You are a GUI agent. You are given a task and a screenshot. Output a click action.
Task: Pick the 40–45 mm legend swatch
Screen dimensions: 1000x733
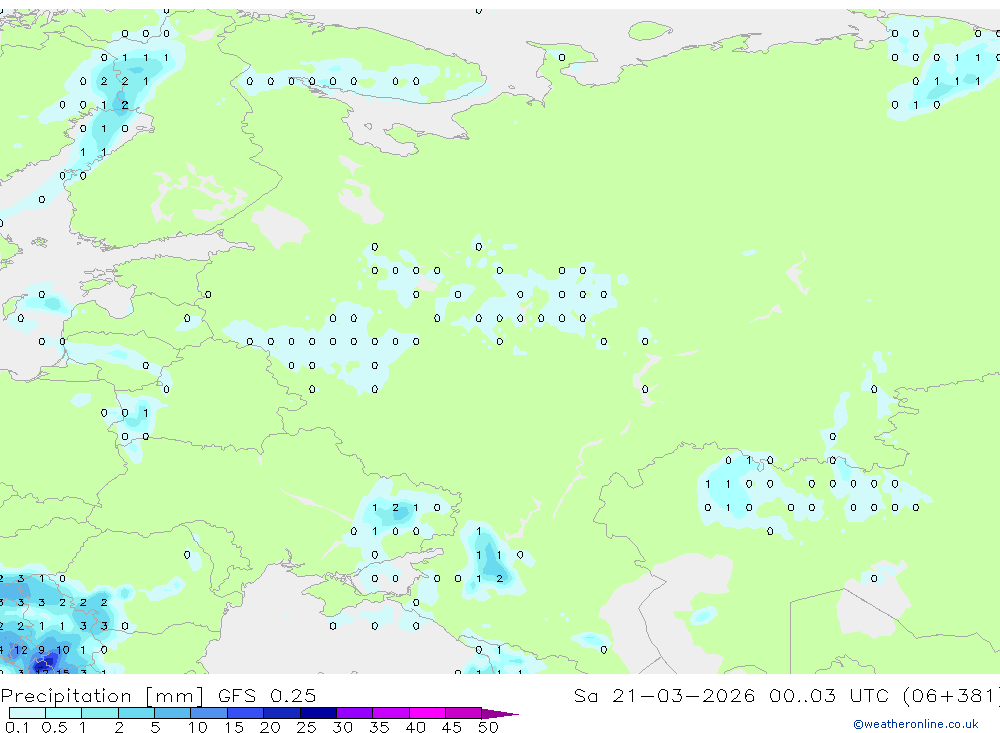[427, 713]
